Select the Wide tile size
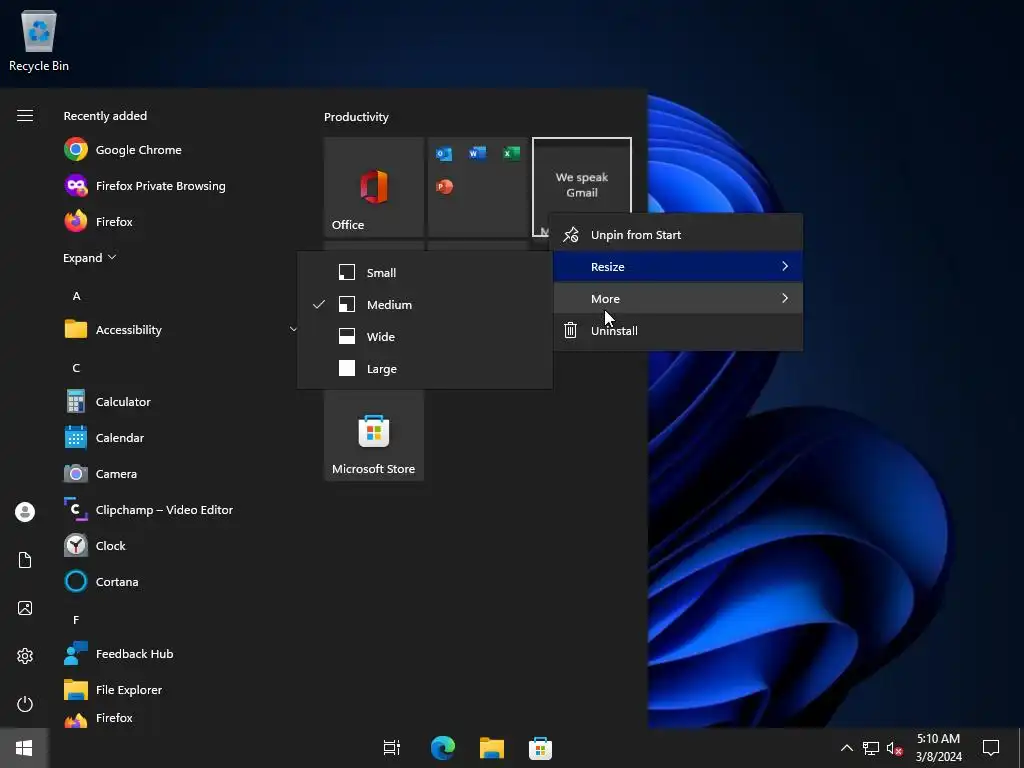The image size is (1024, 768). pyautogui.click(x=424, y=336)
